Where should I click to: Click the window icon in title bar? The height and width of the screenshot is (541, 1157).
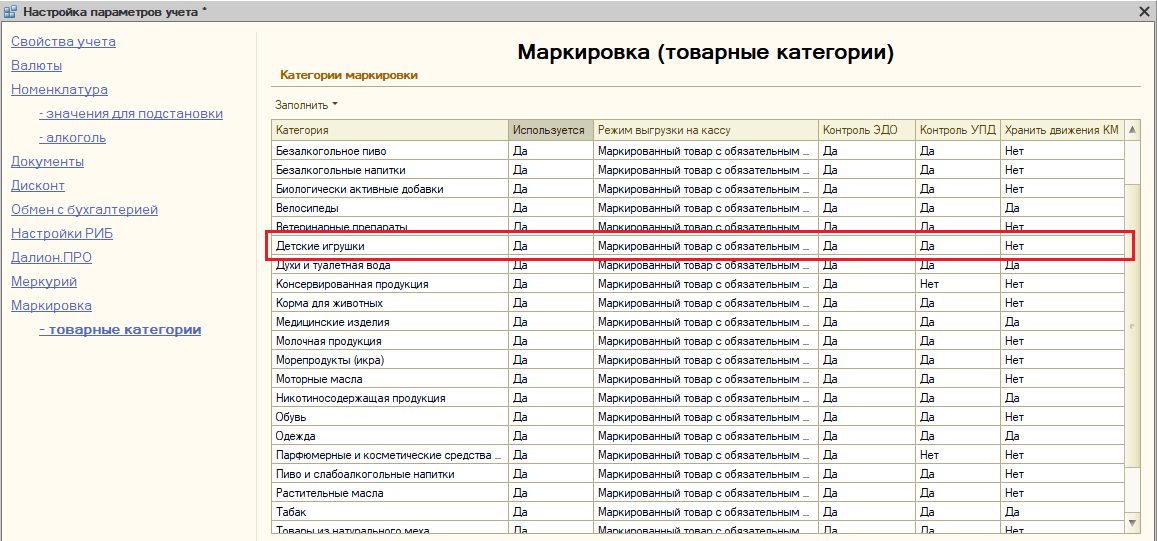pyautogui.click(x=10, y=11)
